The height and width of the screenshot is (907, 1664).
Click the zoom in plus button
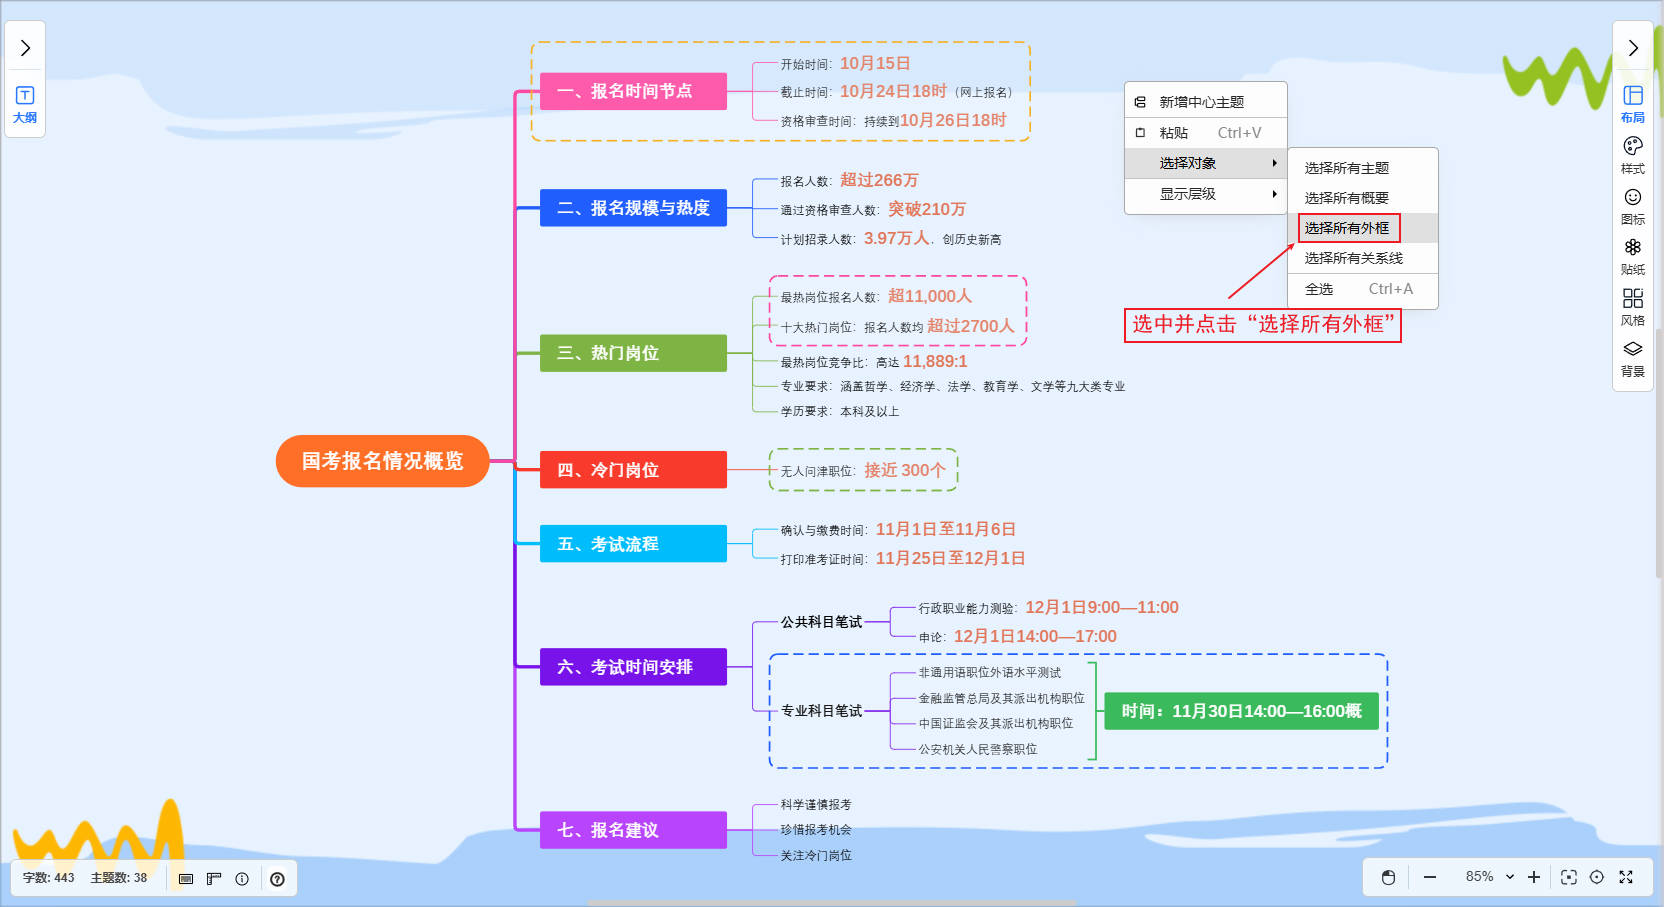click(x=1534, y=877)
